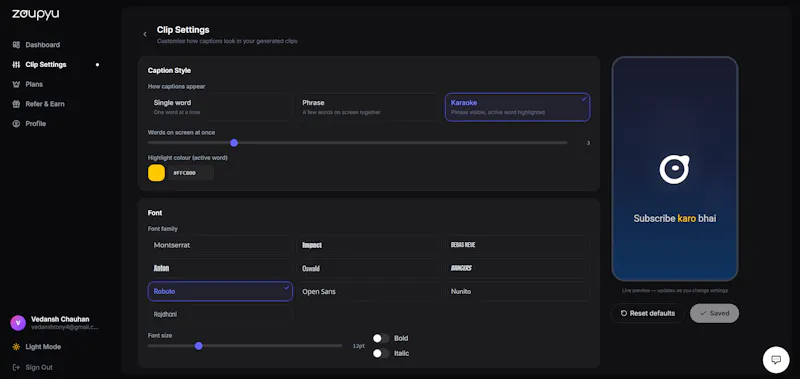Go back using the left chevron arrow
The image size is (800, 379).
click(145, 34)
